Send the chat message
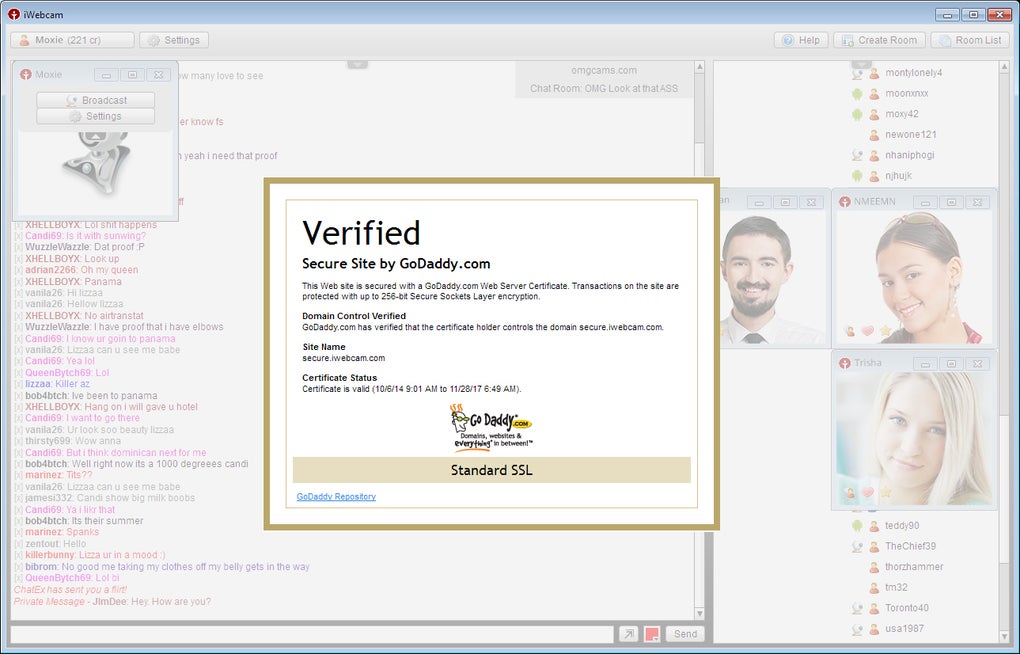 pos(685,634)
